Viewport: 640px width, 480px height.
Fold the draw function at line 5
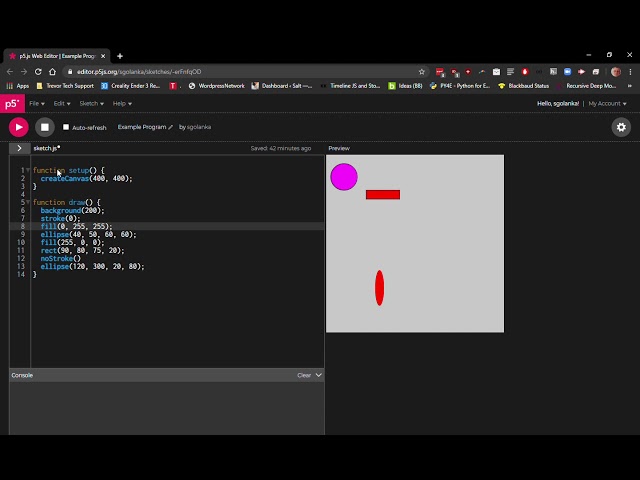click(28, 202)
